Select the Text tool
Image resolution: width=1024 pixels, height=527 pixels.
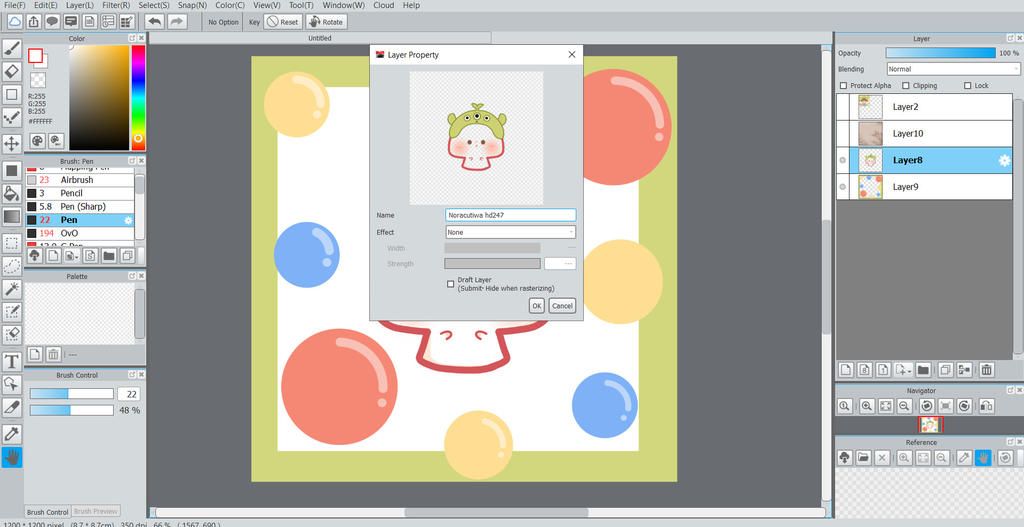pyautogui.click(x=12, y=362)
